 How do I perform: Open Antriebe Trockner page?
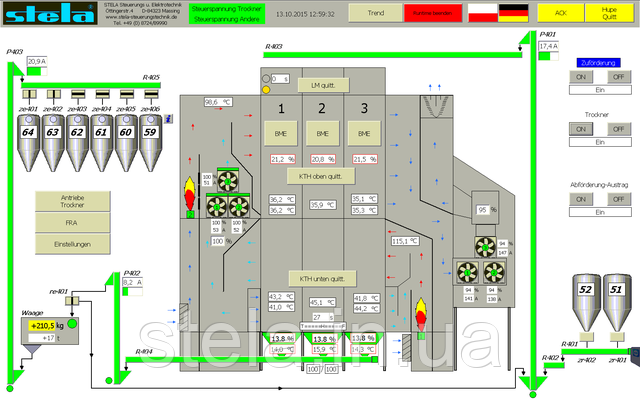click(71, 201)
